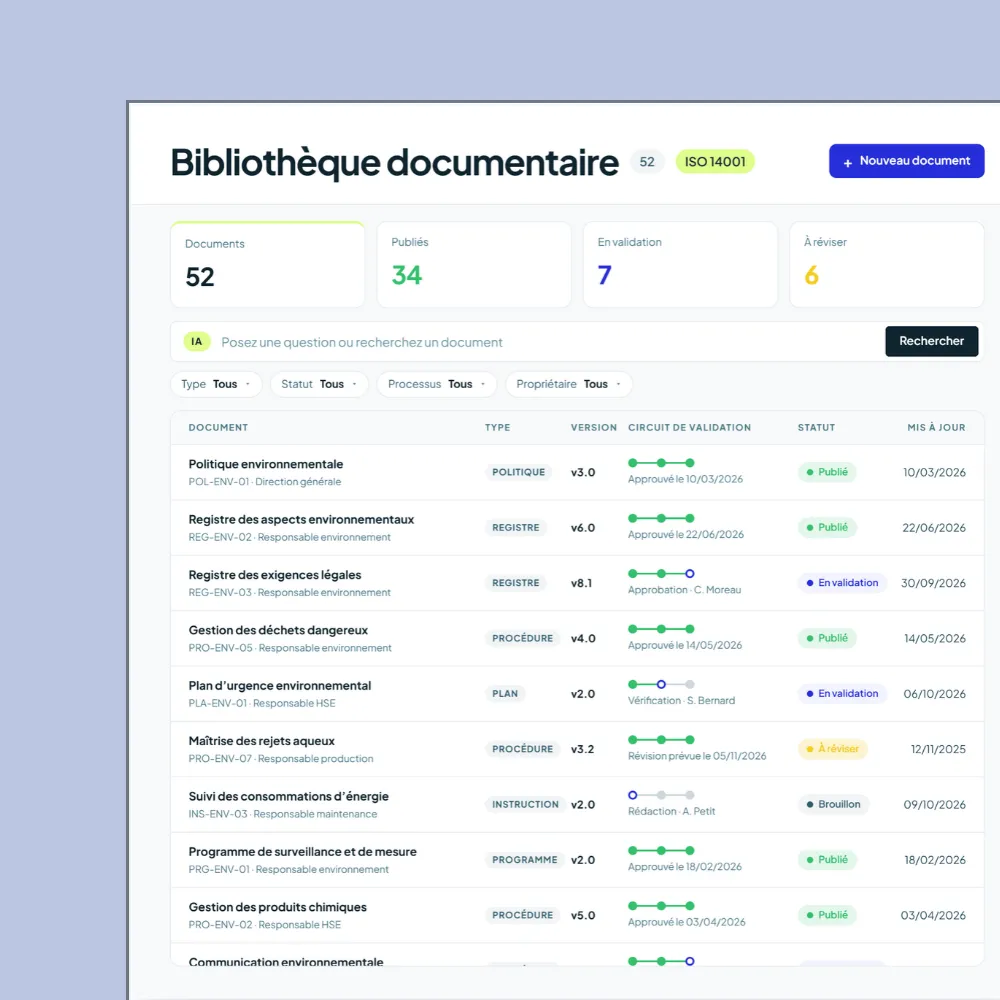Click version v8.1 cell
The height and width of the screenshot is (1000, 1000).
tap(582, 583)
